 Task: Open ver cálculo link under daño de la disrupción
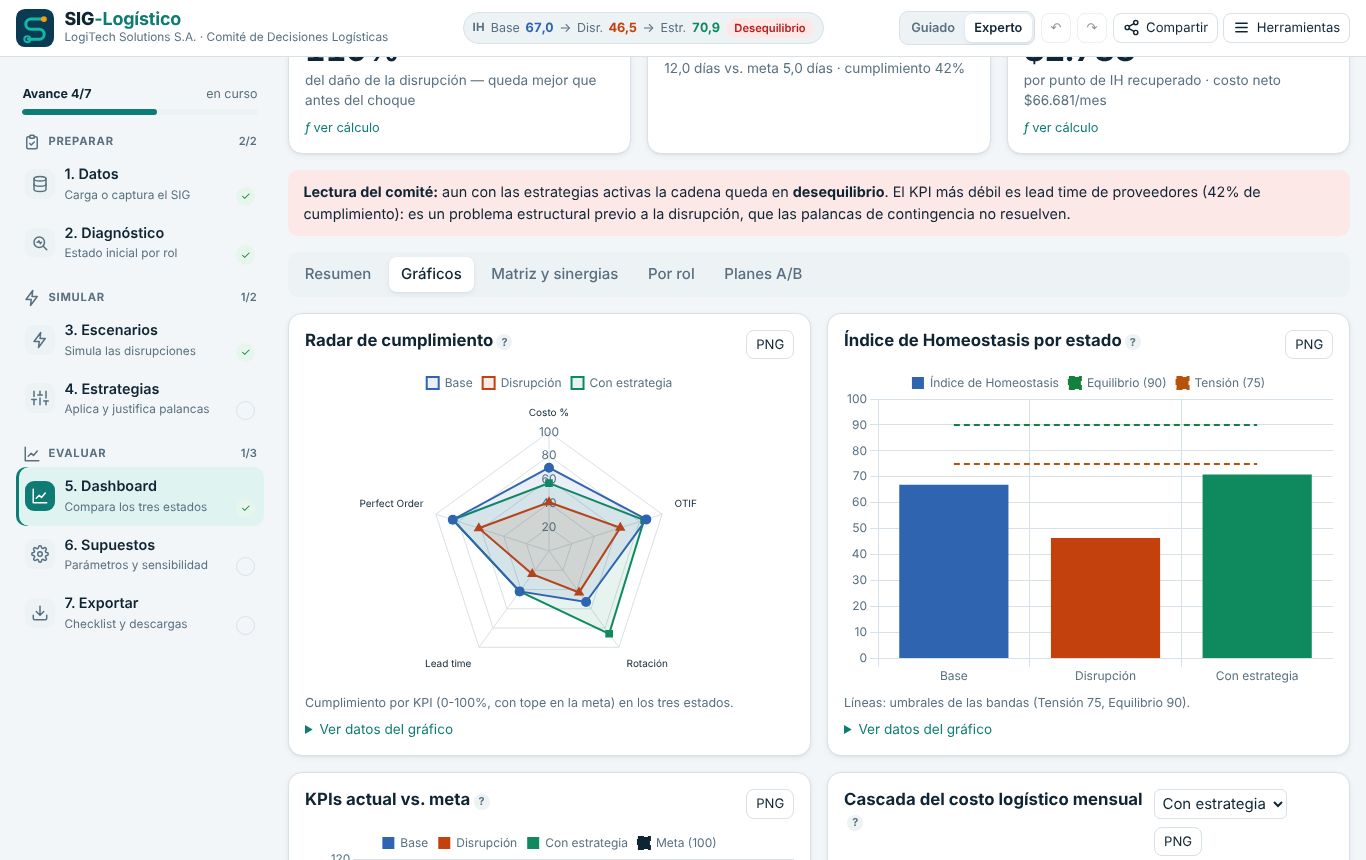click(x=342, y=128)
